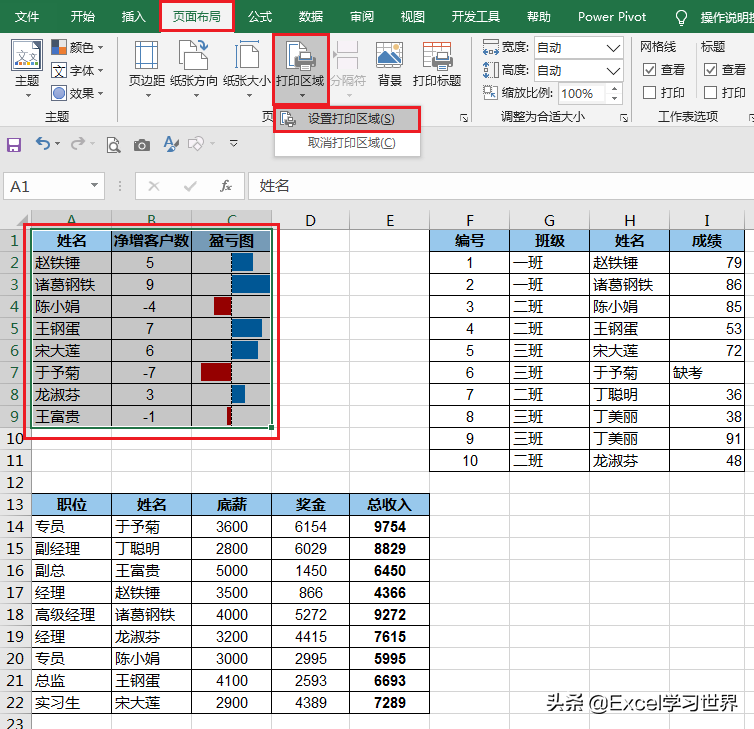The width and height of the screenshot is (754, 729).
Task: Expand the 宽度 width dropdown
Action: pyautogui.click(x=613, y=48)
